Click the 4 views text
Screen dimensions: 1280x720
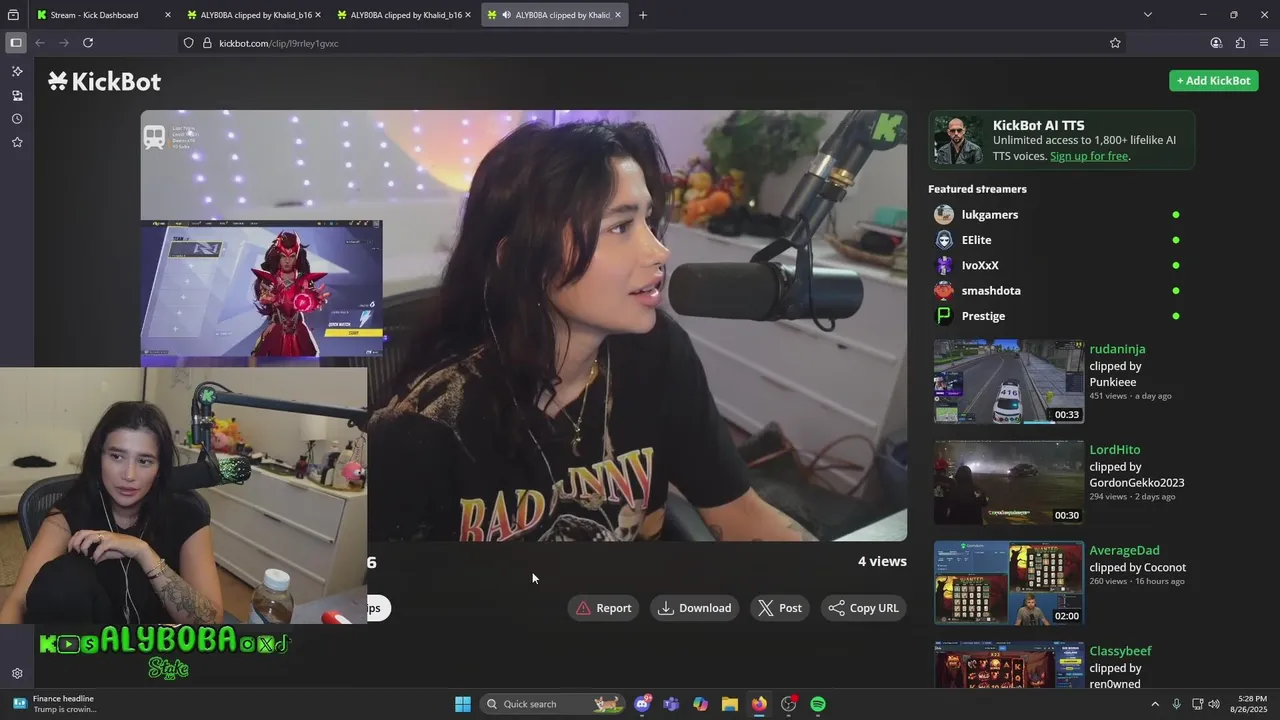pos(882,562)
